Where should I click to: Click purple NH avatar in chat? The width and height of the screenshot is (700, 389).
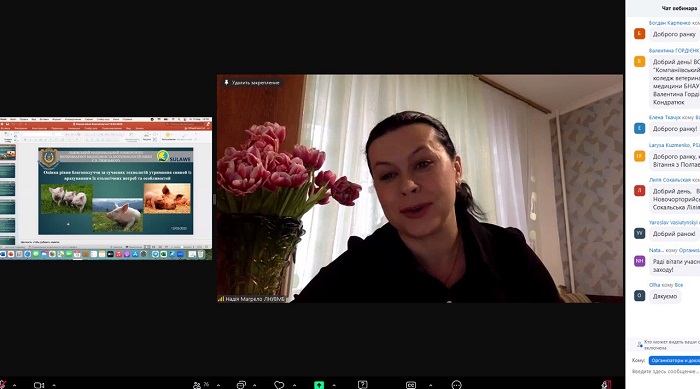pos(639,261)
